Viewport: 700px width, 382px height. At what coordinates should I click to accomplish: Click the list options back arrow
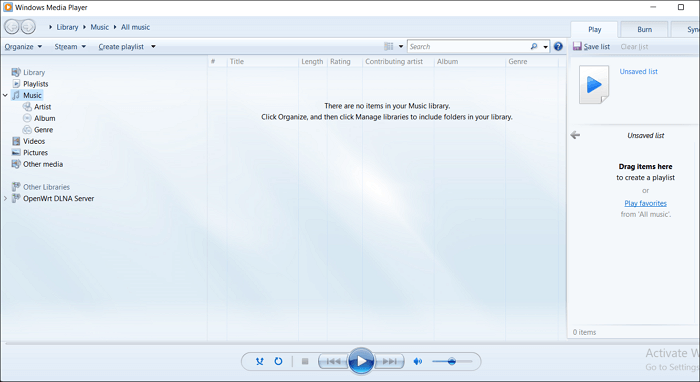tap(575, 135)
